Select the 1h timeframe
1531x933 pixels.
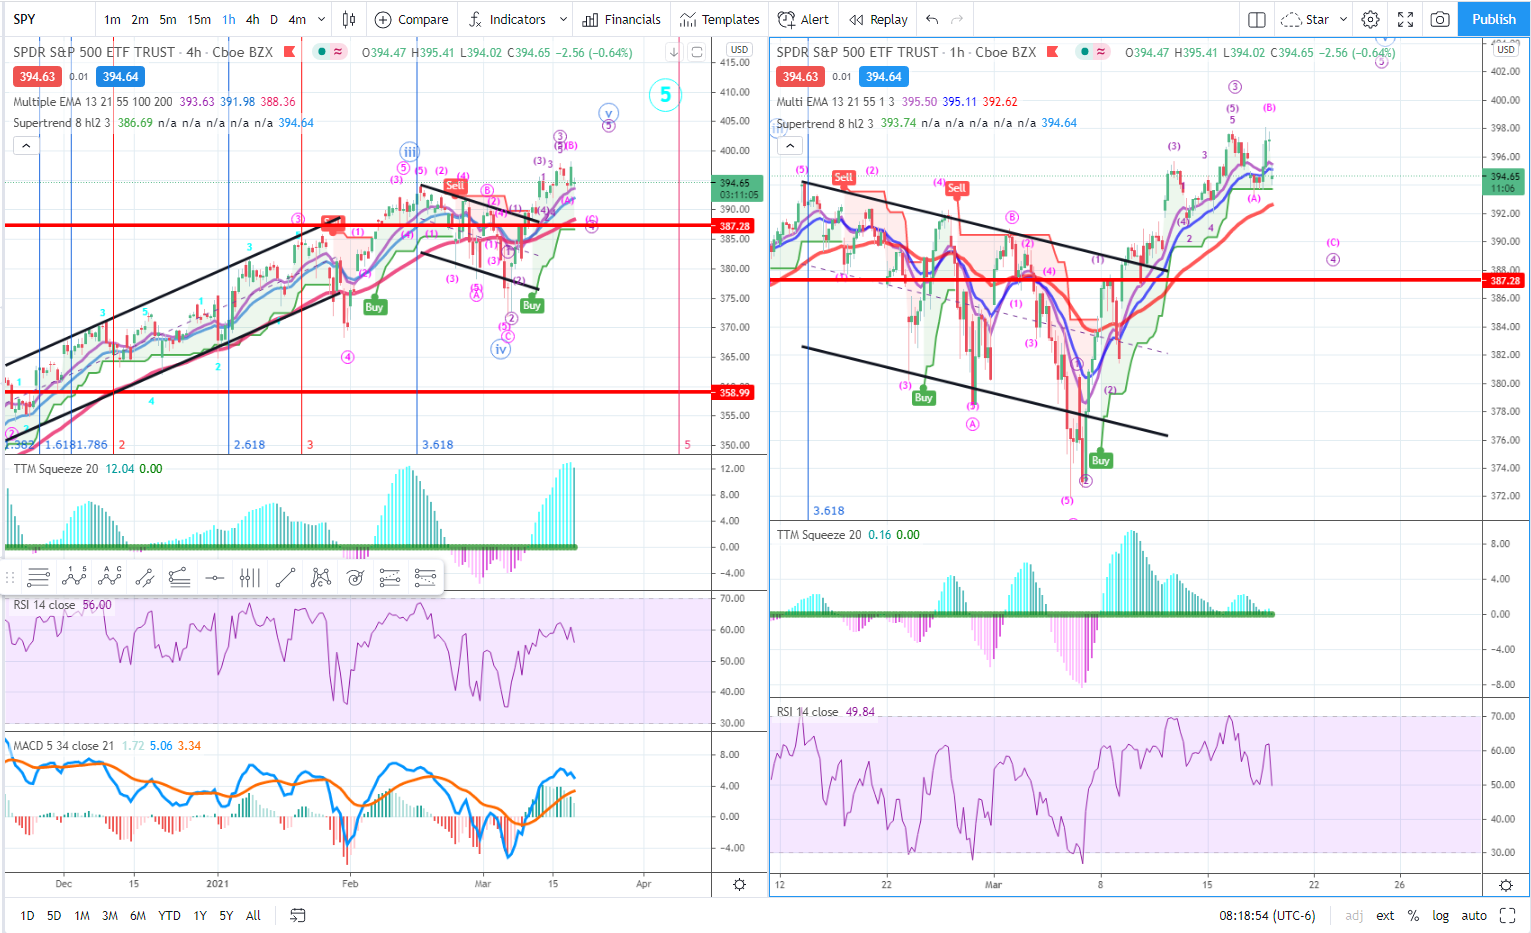229,19
